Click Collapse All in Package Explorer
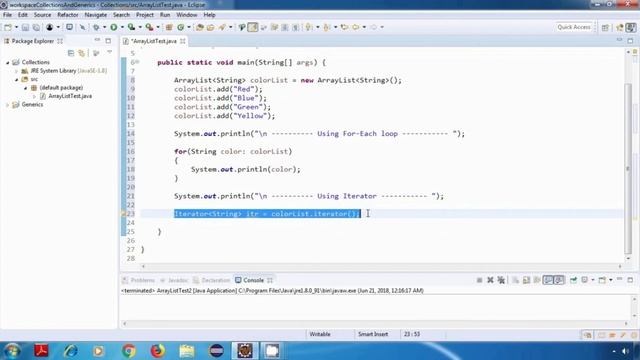The height and width of the screenshot is (360, 640). point(71,53)
